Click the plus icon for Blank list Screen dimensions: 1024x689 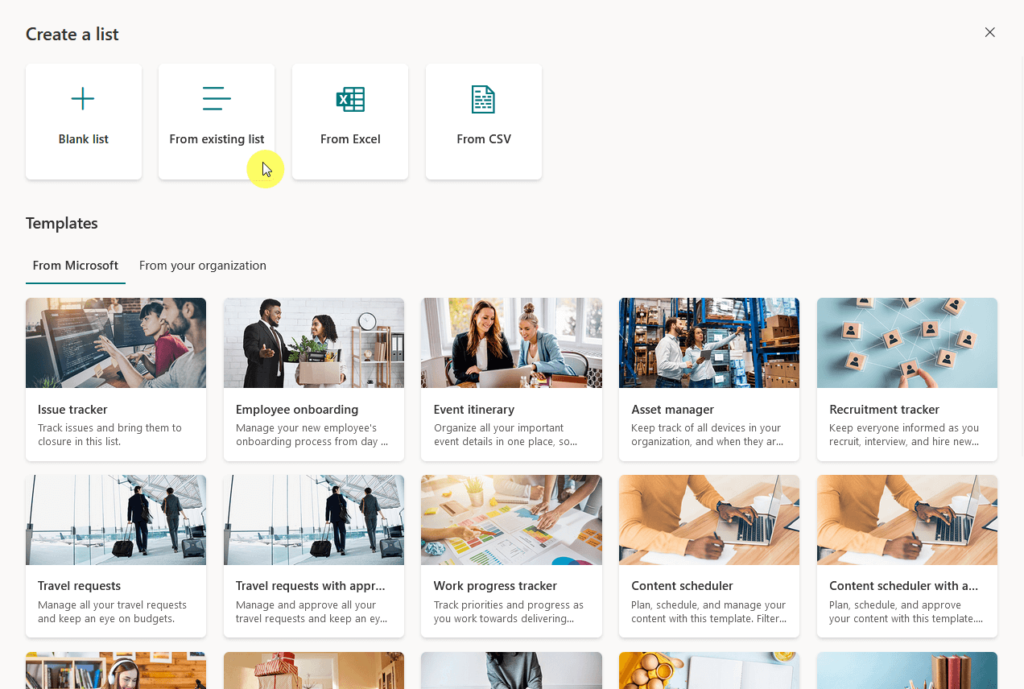[x=83, y=99]
